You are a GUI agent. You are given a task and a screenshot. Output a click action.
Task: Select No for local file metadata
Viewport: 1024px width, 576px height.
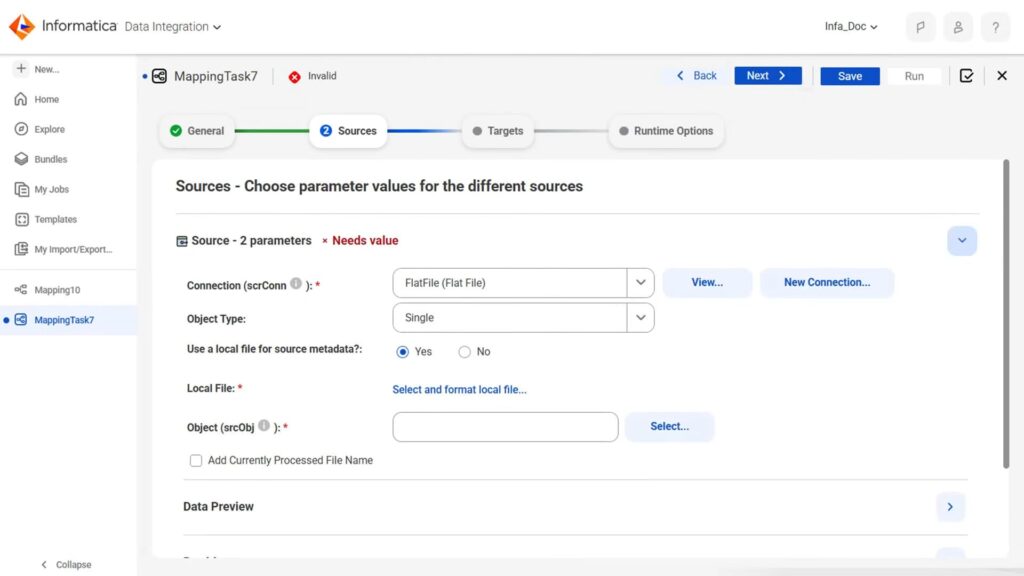pos(464,352)
